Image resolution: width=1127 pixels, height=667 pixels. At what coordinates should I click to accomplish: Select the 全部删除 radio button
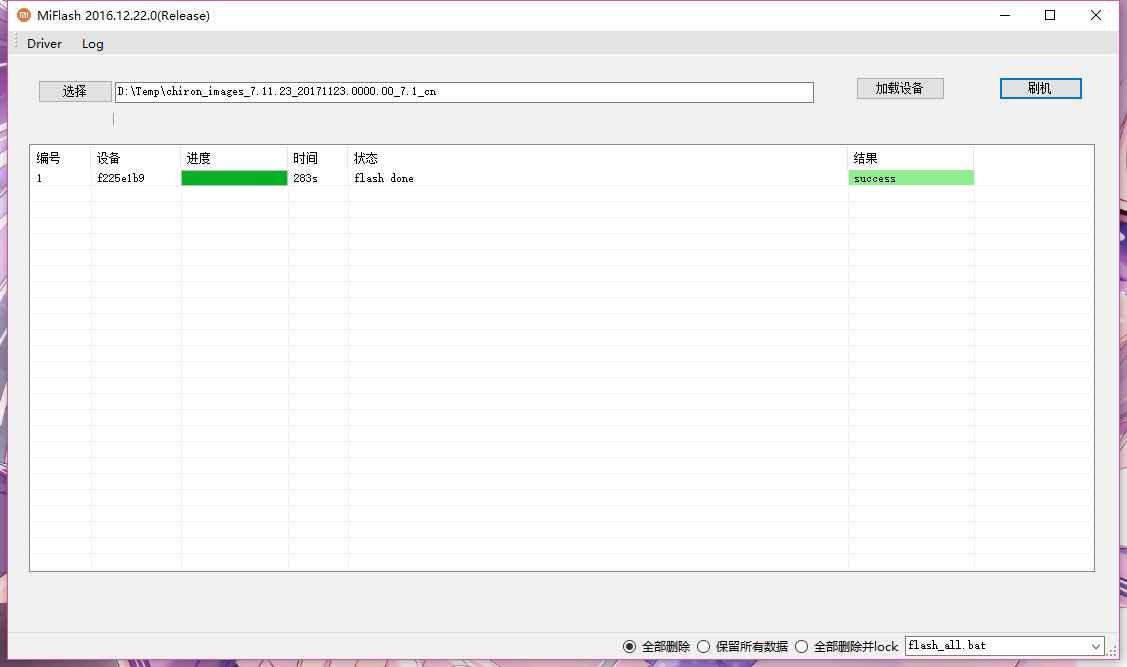click(630, 647)
